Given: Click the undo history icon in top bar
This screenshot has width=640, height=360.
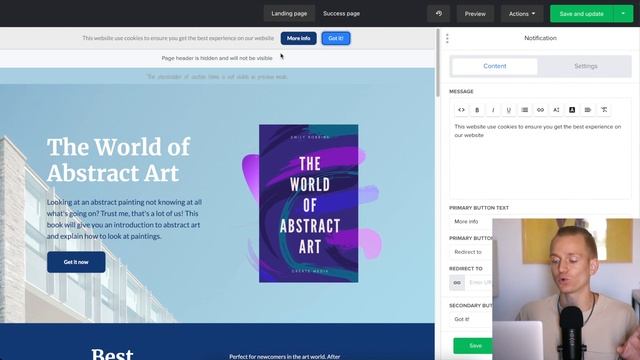Looking at the screenshot, I should (x=438, y=13).
